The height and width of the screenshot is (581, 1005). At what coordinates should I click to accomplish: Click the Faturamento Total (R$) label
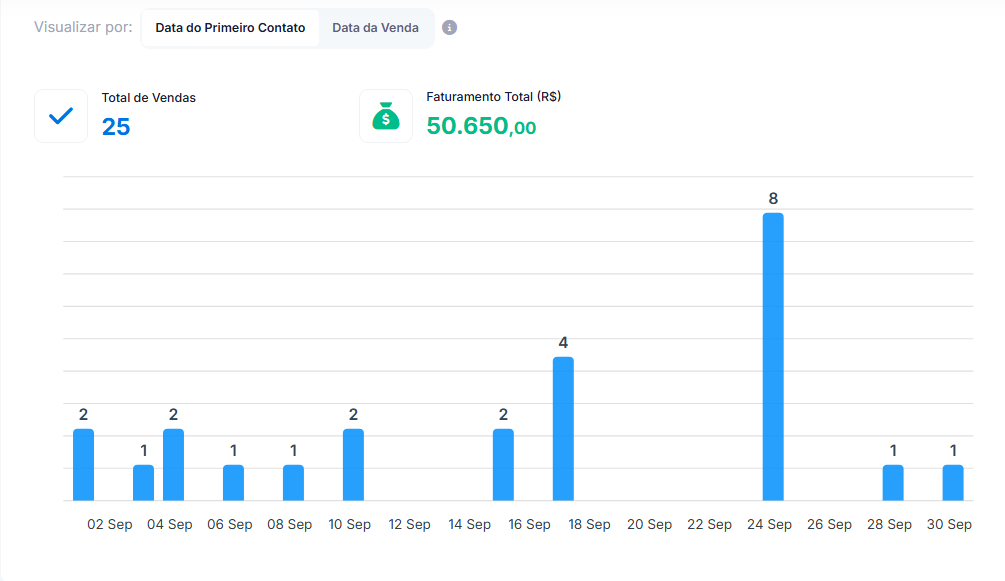point(494,97)
